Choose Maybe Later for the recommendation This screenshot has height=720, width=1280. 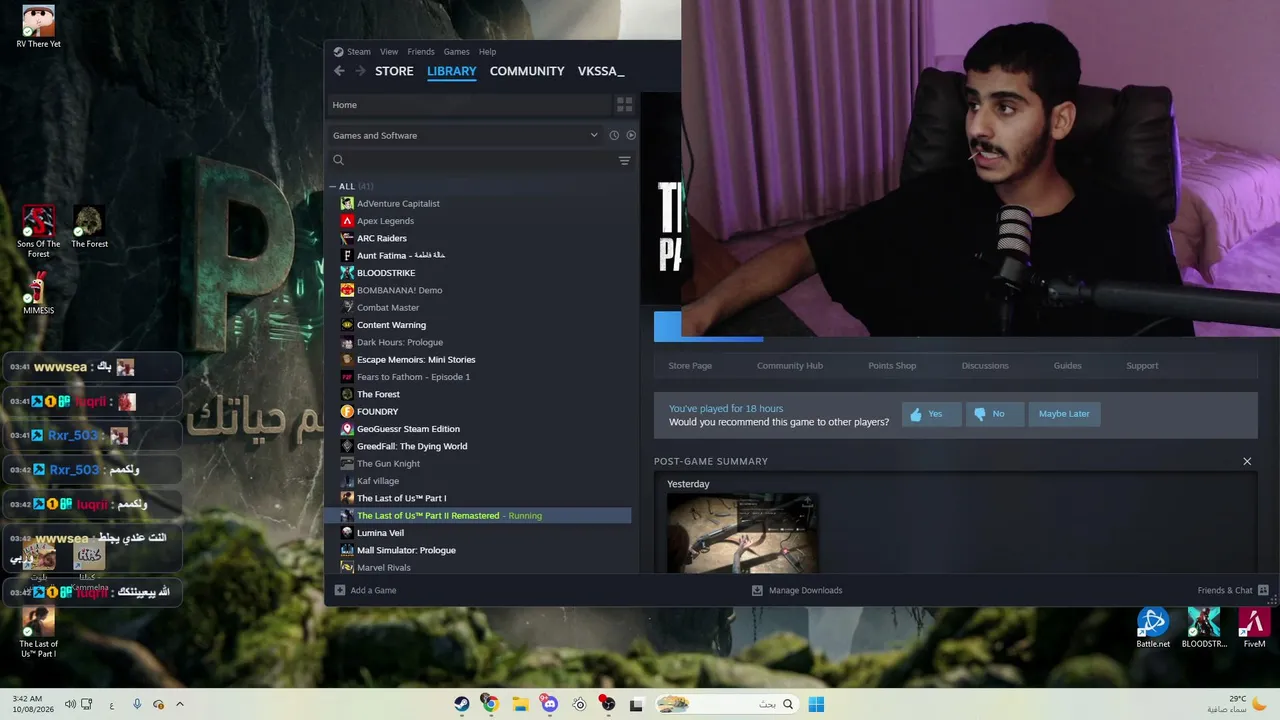point(1064,414)
